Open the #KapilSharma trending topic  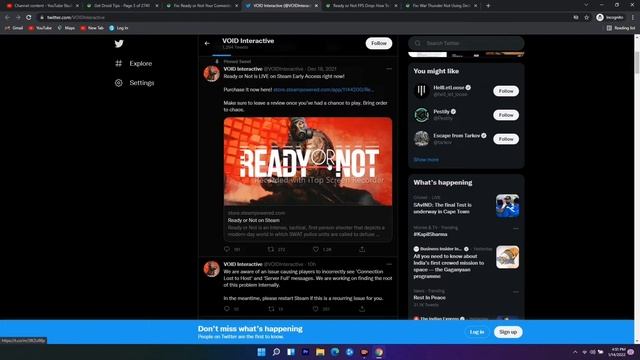pos(430,234)
